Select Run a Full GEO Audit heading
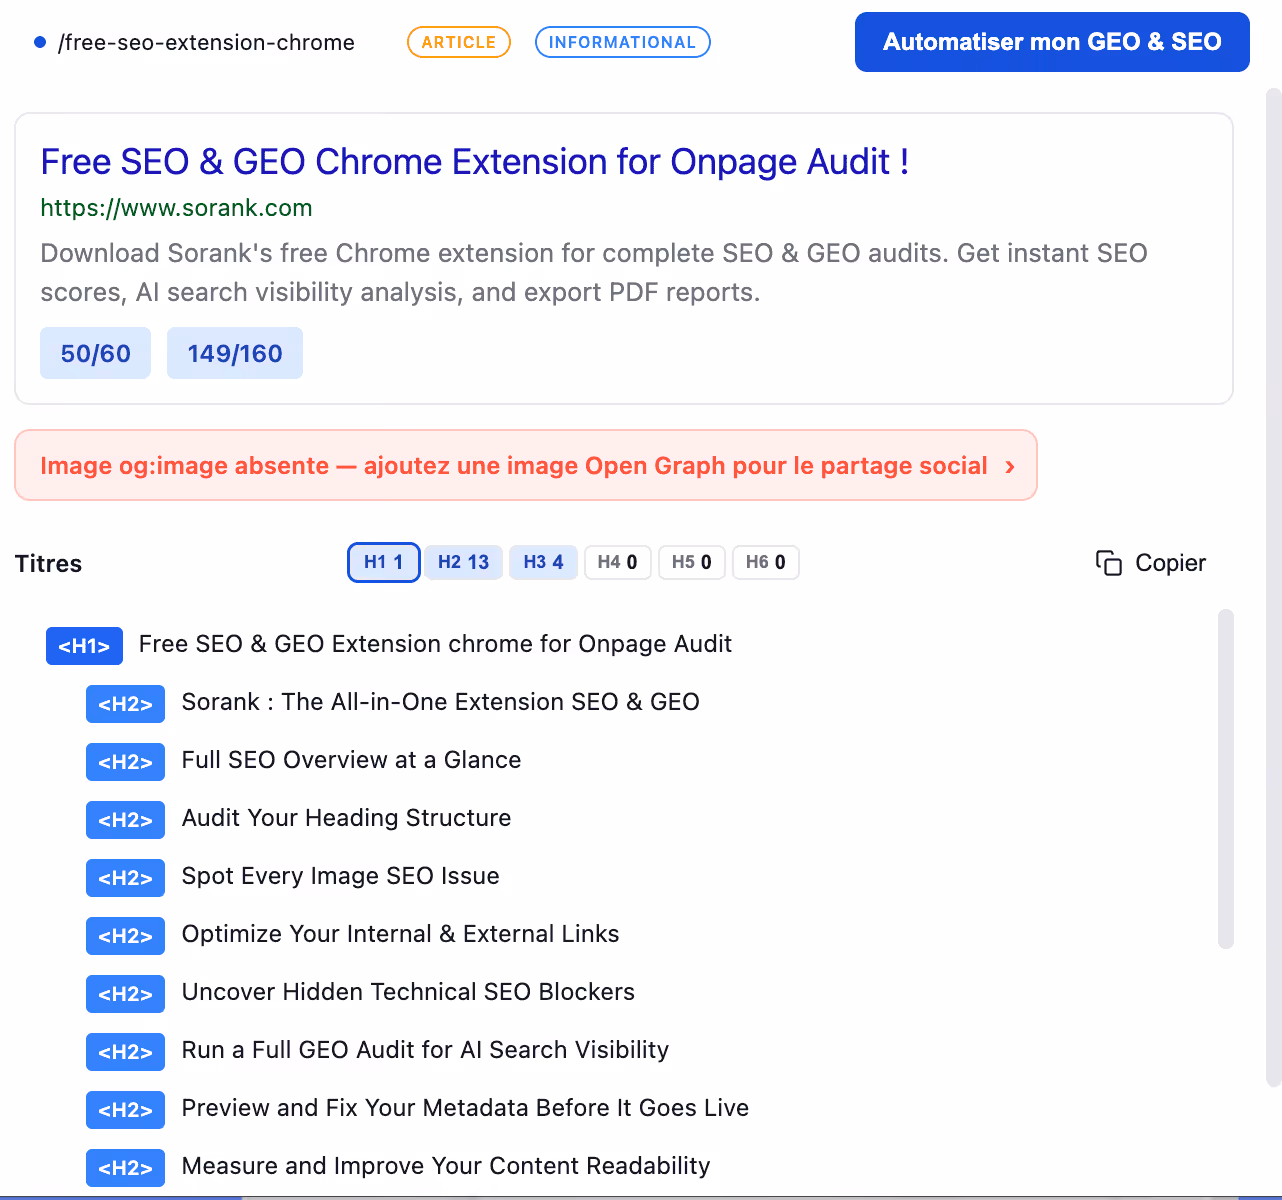This screenshot has height=1200, width=1282. pyautogui.click(x=425, y=1050)
